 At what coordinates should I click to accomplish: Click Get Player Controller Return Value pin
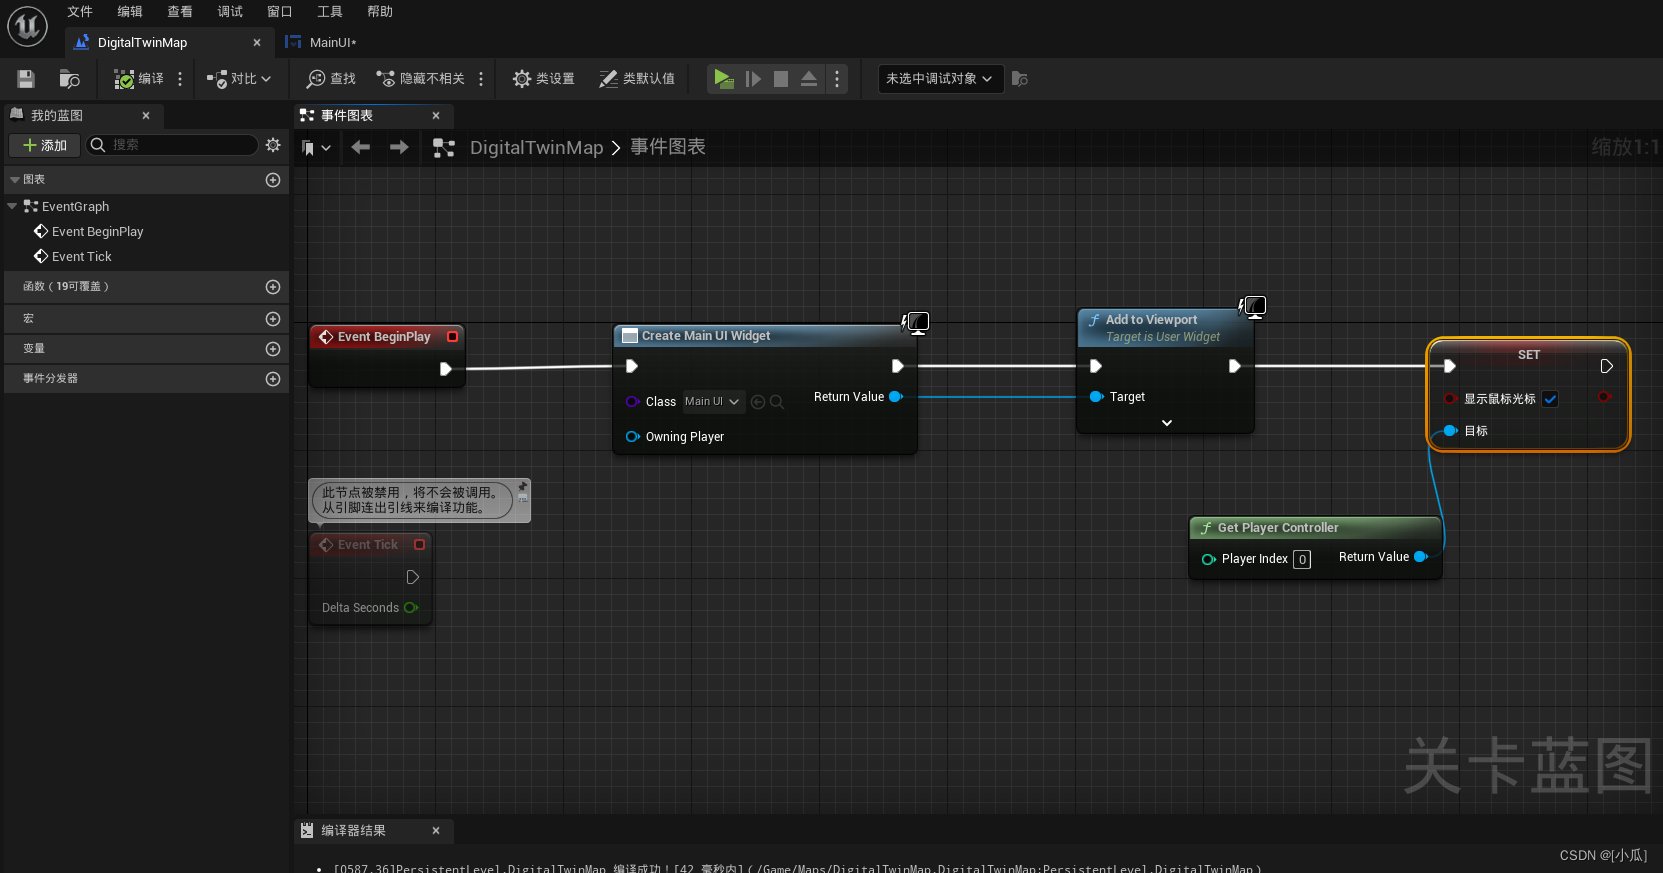1420,557
